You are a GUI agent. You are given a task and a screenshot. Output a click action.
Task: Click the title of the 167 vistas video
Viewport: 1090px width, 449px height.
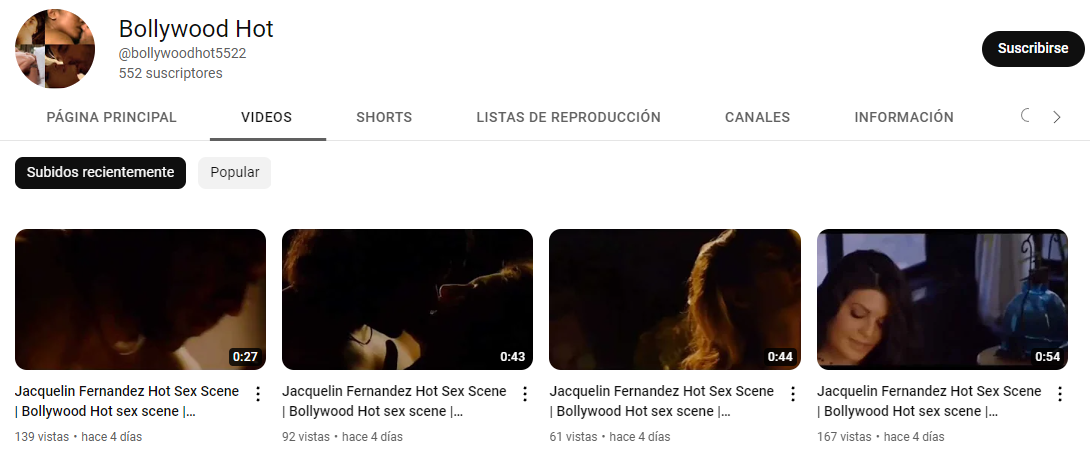click(x=929, y=401)
